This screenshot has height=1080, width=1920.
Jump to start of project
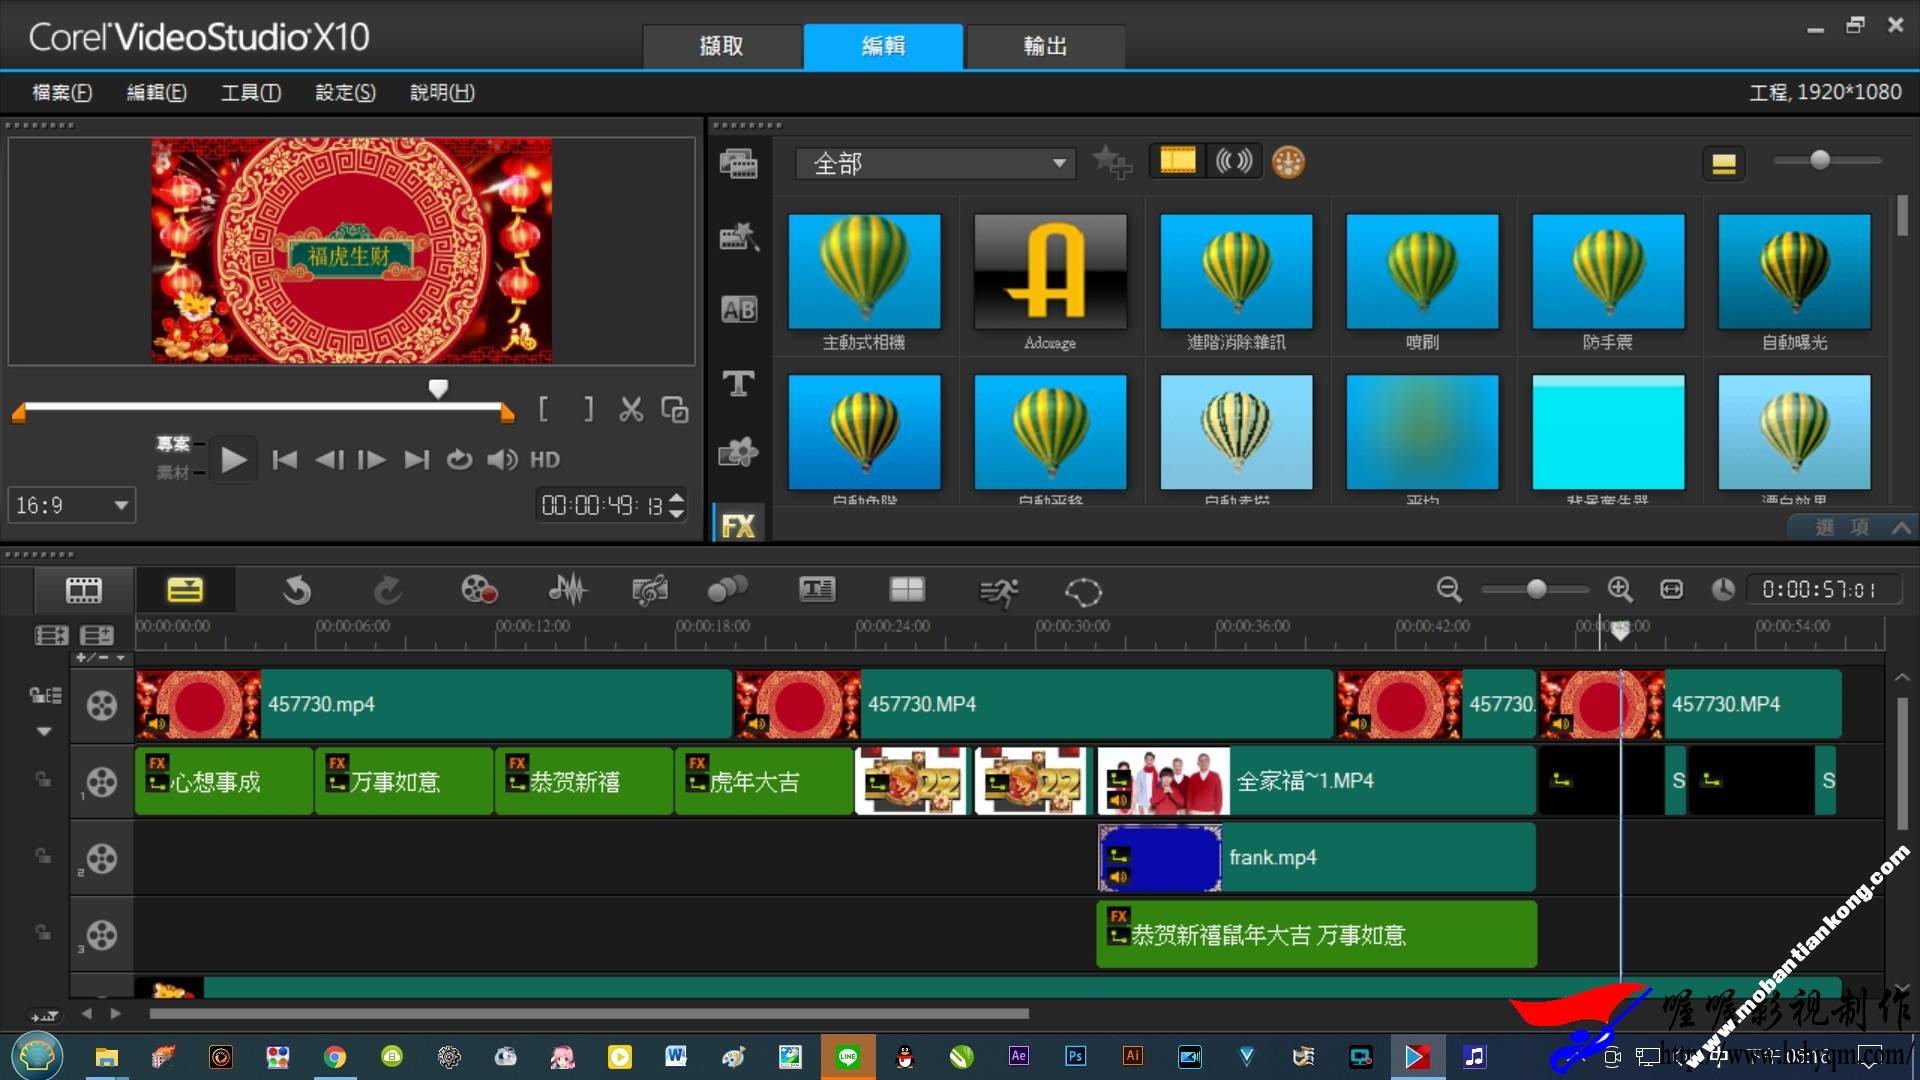pyautogui.click(x=284, y=460)
